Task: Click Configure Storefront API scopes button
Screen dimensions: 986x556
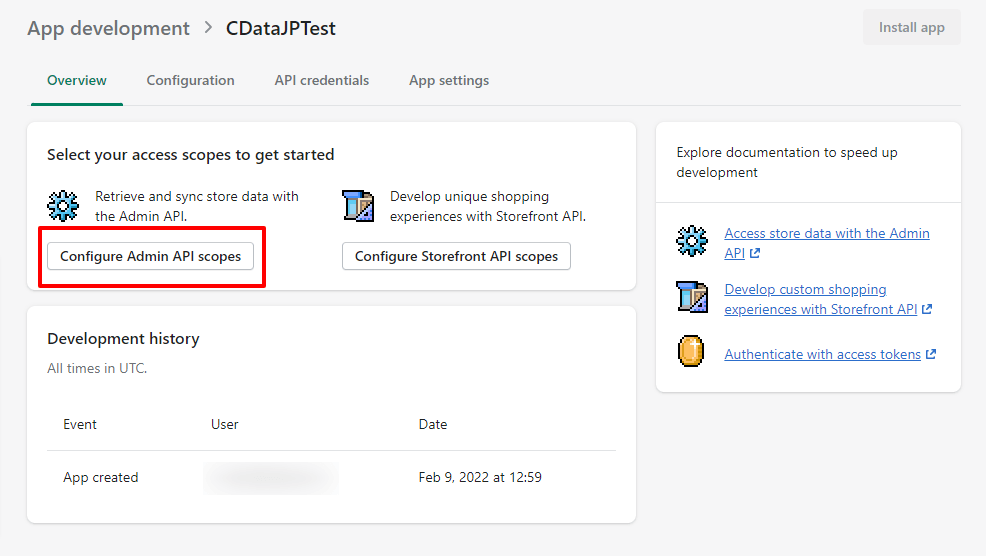Action: pos(456,256)
